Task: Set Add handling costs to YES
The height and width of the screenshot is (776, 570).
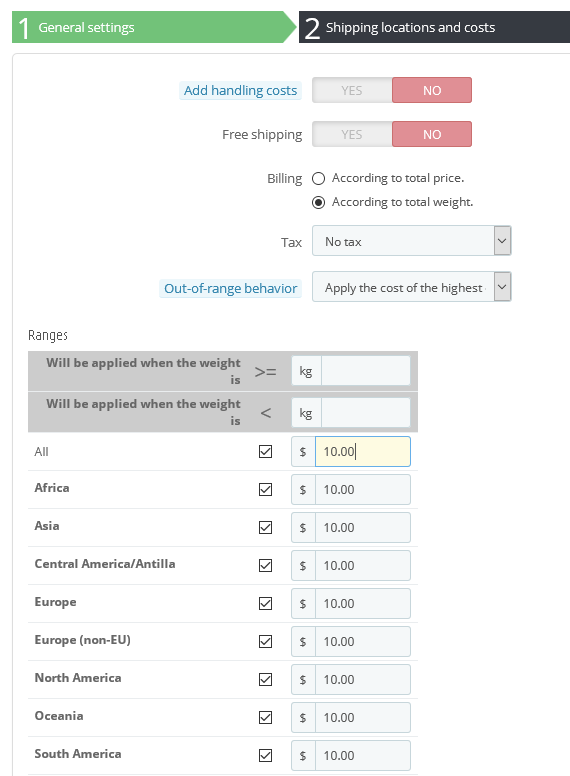Action: pos(352,90)
